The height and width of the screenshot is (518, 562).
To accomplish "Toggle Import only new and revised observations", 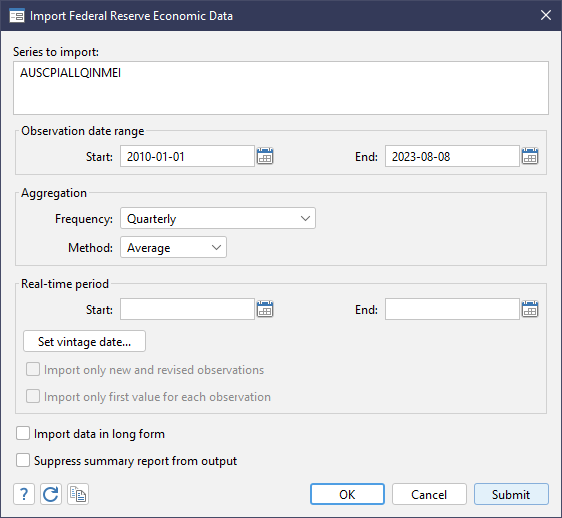I will pos(33,369).
